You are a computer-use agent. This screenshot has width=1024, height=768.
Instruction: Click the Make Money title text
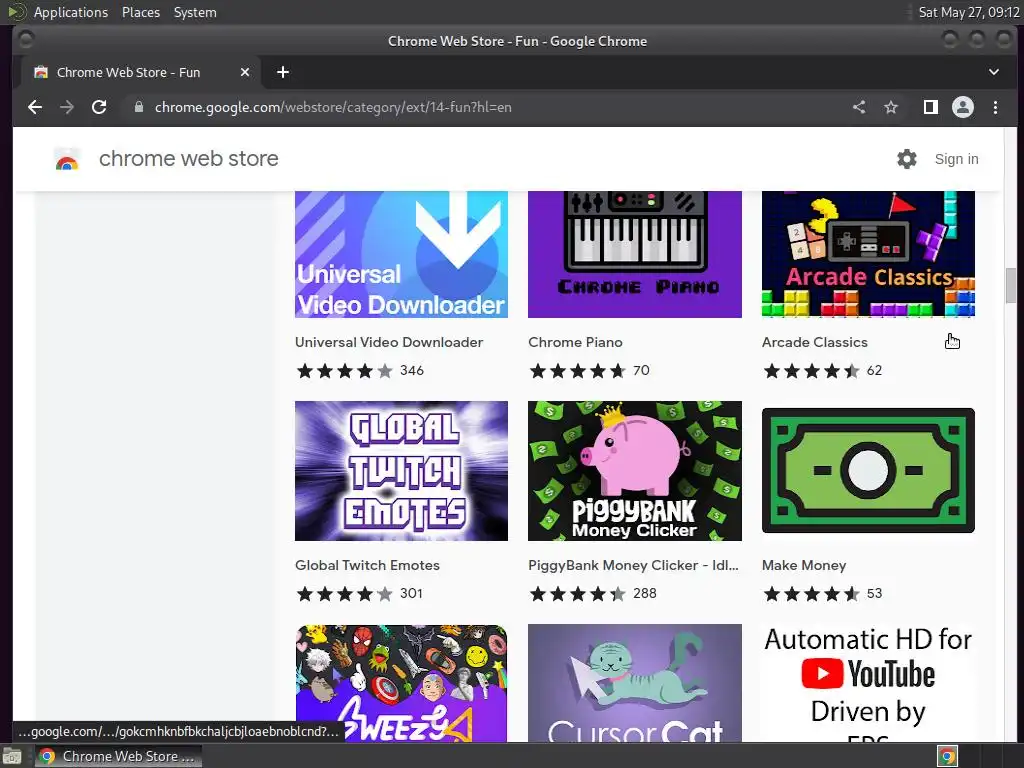click(x=804, y=565)
